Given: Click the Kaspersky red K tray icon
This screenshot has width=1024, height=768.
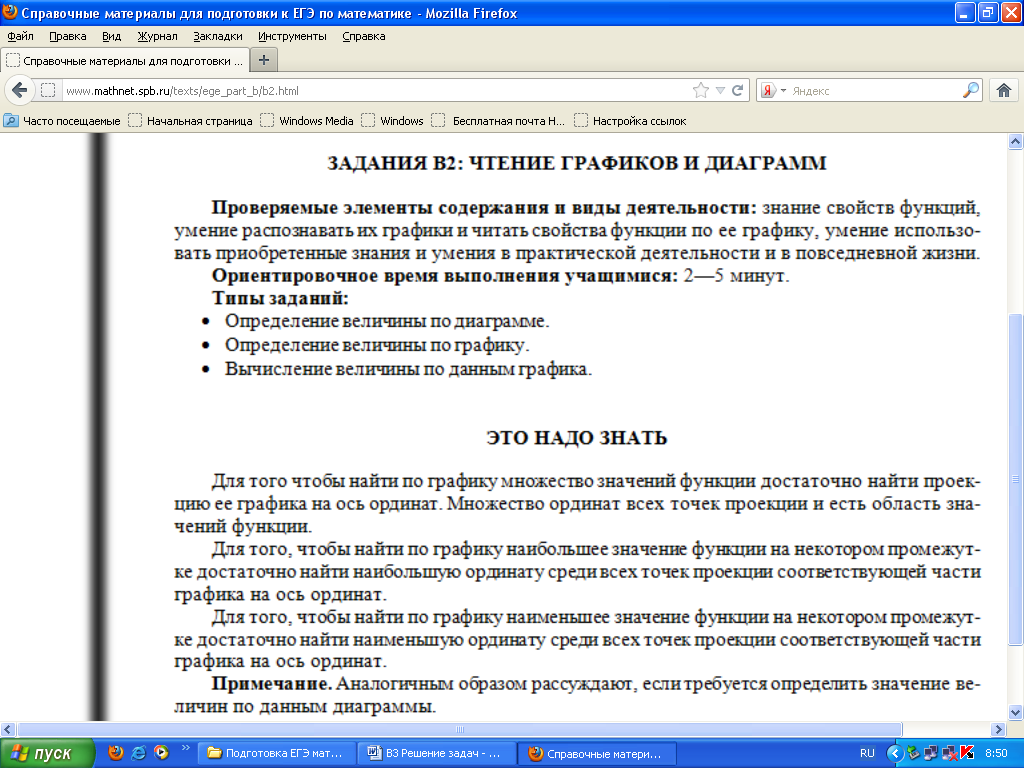Looking at the screenshot, I should coord(967,753).
